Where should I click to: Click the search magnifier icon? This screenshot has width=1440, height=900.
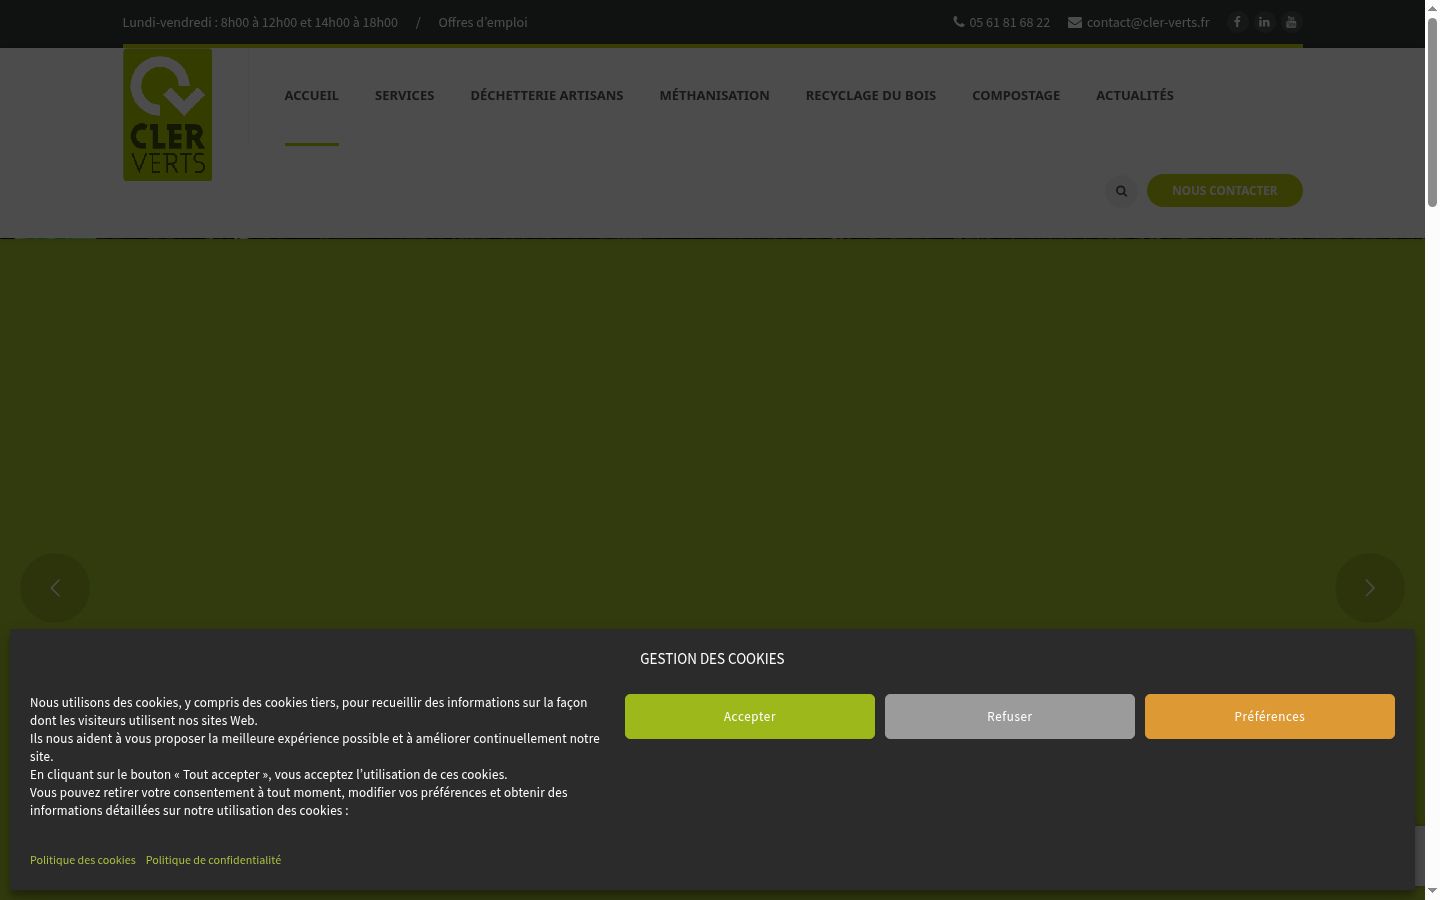[x=1121, y=191]
